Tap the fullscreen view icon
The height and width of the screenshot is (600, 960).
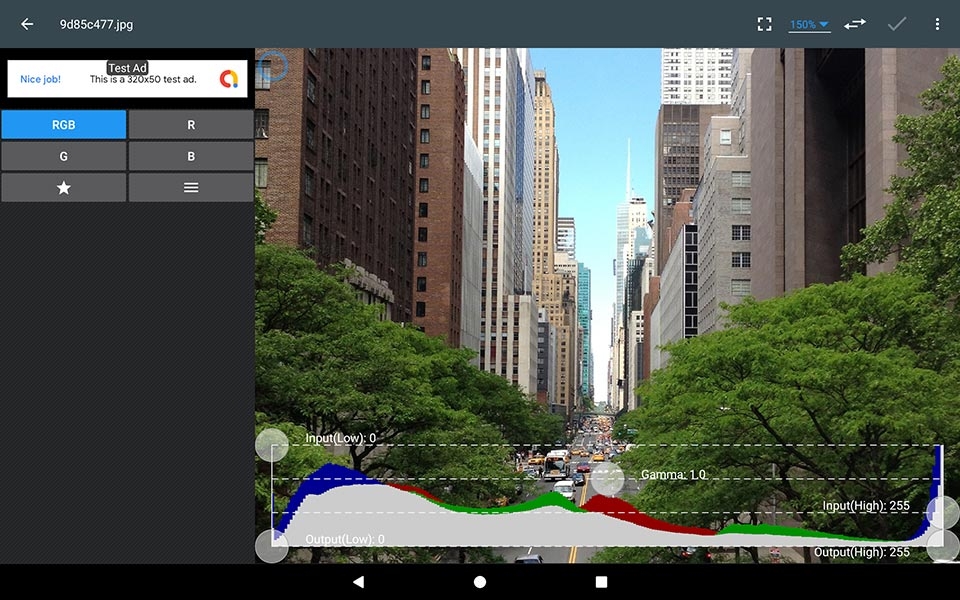[x=765, y=23]
